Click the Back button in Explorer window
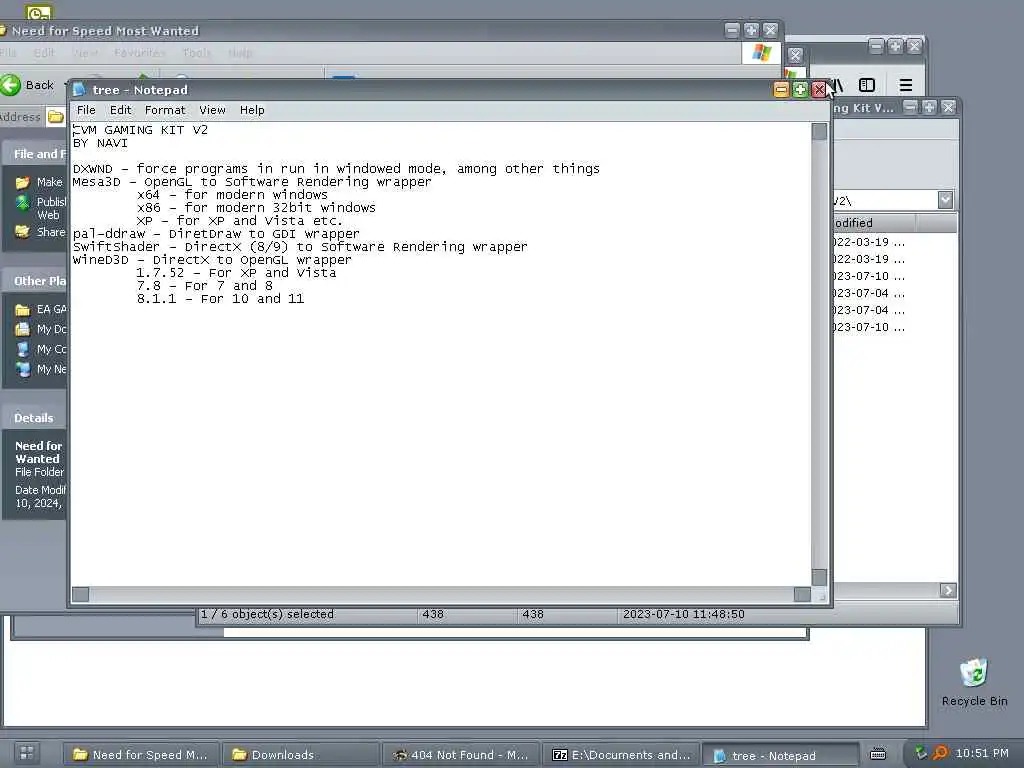 coord(28,85)
